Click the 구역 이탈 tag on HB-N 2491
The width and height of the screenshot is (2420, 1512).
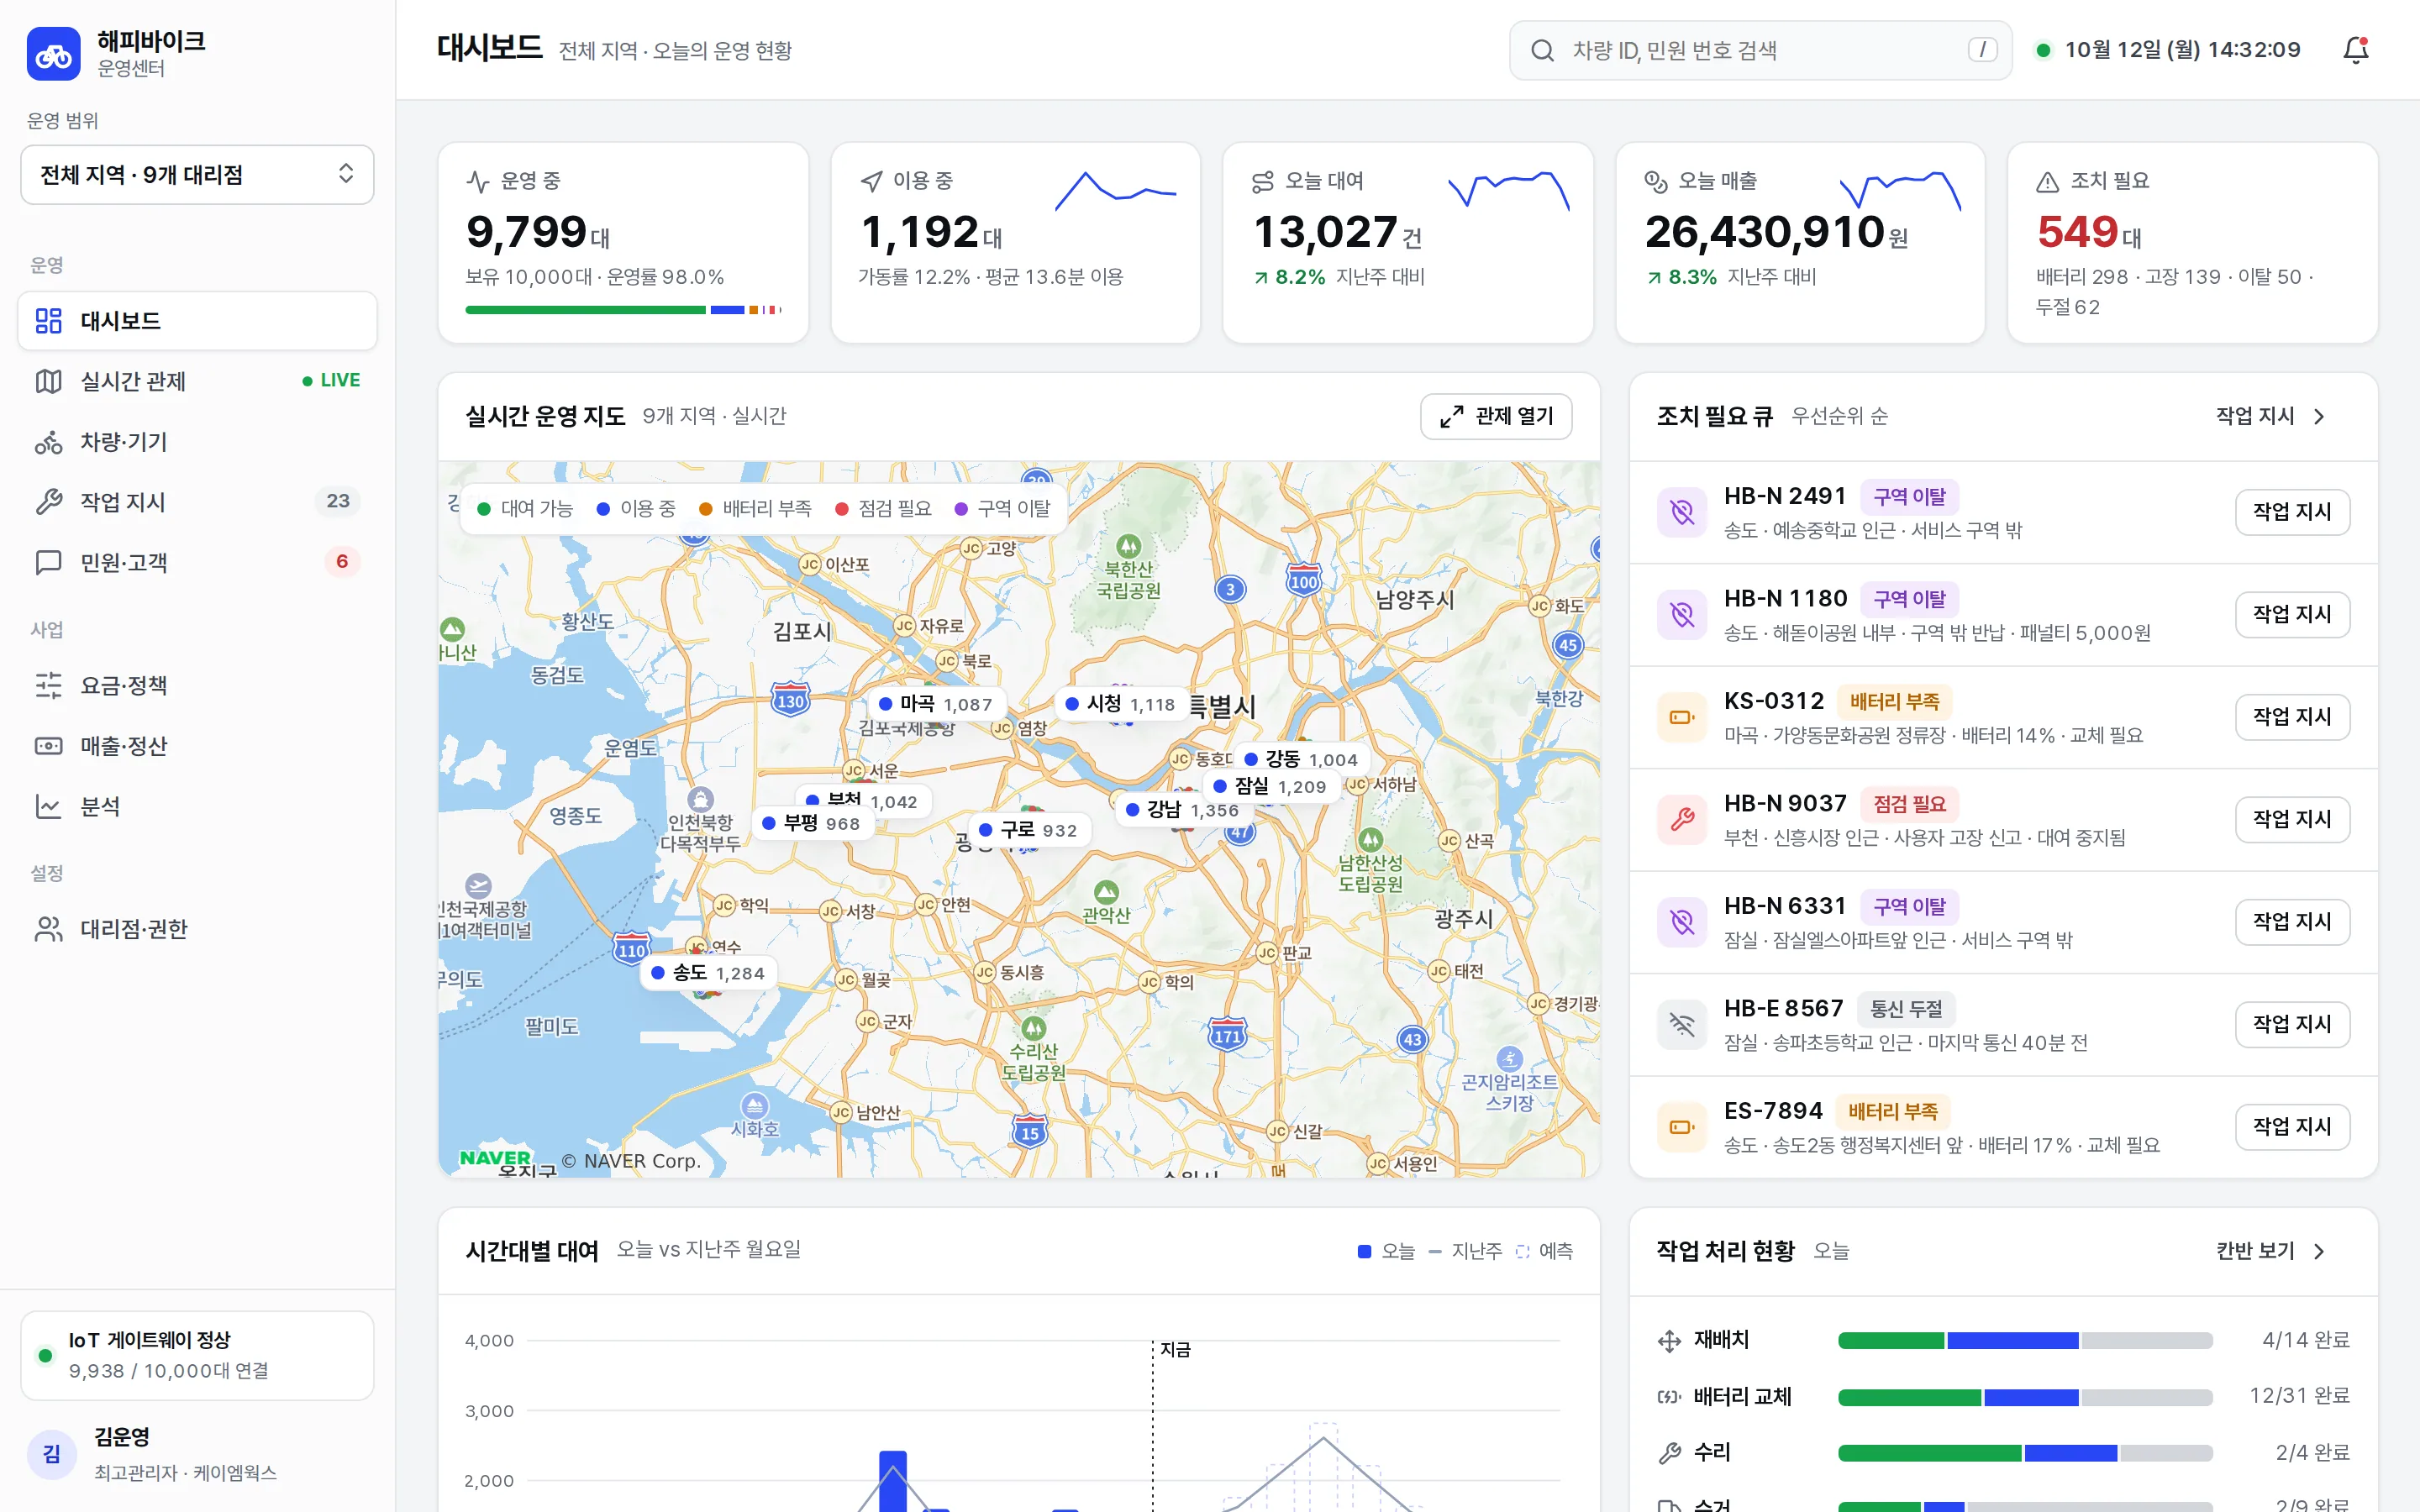[1909, 497]
